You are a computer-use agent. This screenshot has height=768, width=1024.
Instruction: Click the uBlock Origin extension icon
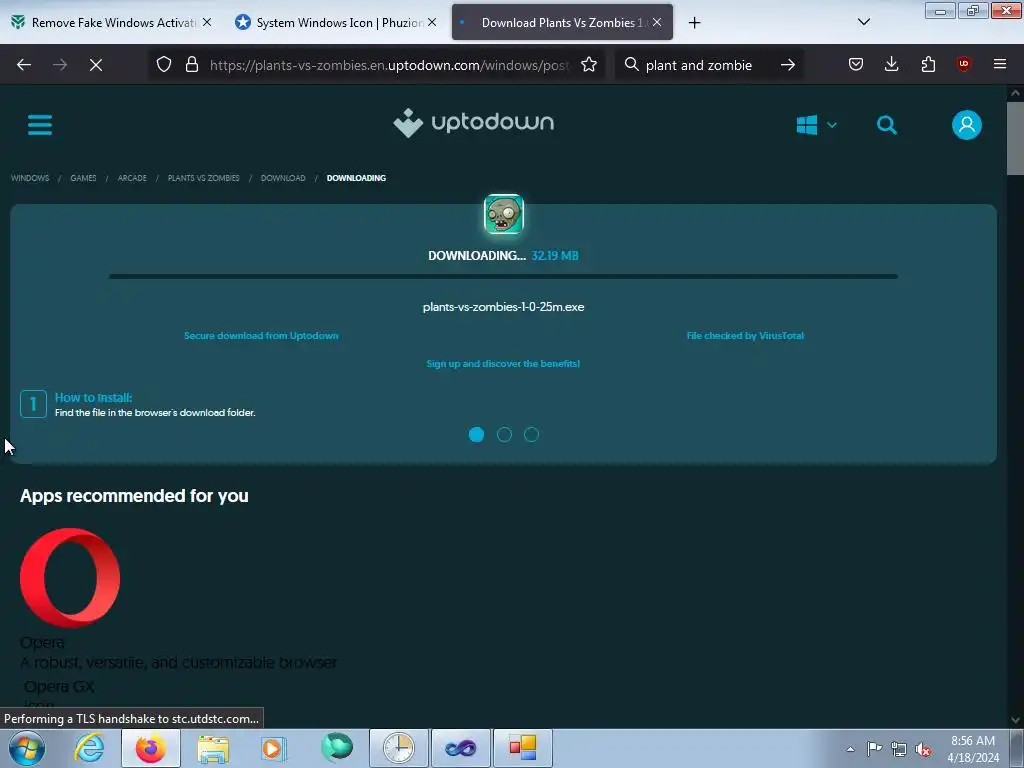(964, 64)
